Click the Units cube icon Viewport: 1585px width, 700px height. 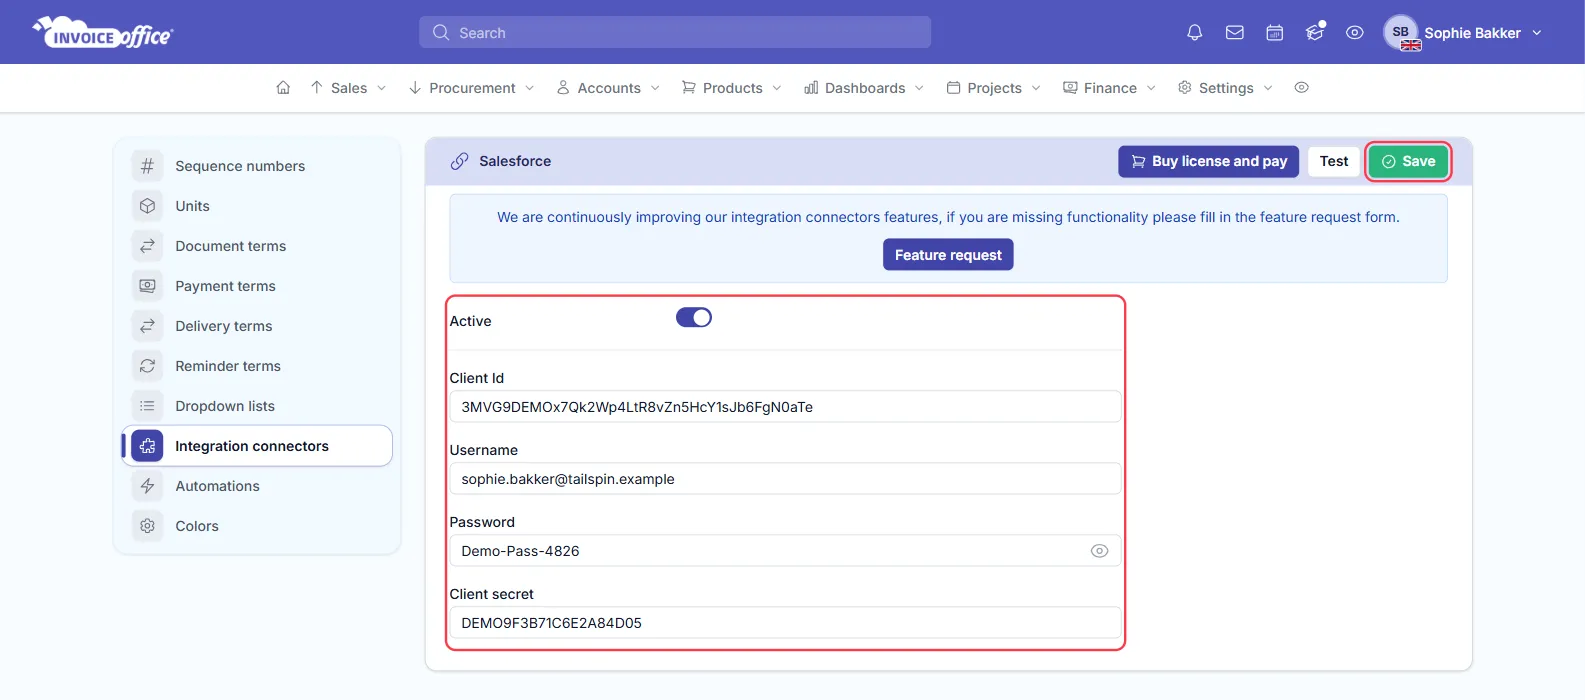point(147,206)
